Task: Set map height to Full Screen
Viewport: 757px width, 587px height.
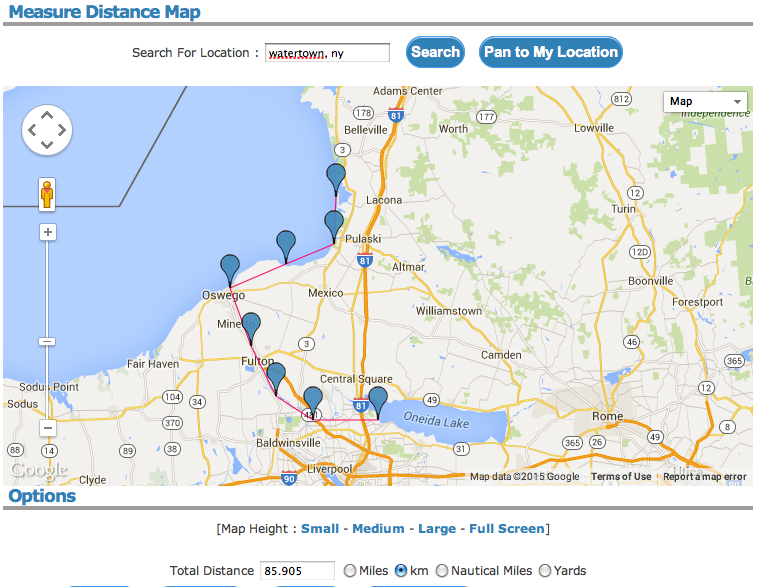Action: tap(507, 528)
